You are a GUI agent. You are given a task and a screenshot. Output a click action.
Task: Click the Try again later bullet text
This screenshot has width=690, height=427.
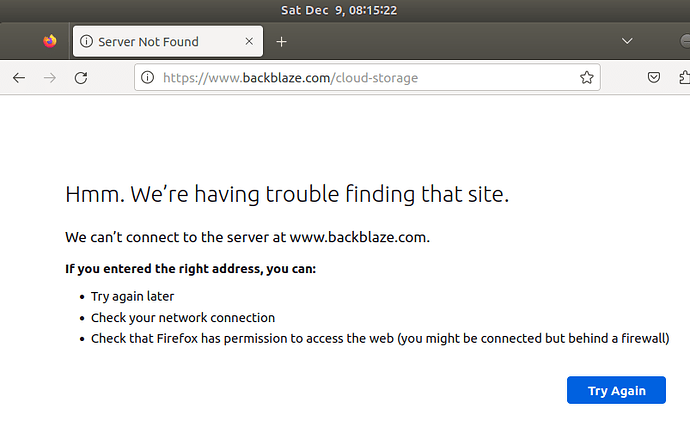(x=132, y=296)
